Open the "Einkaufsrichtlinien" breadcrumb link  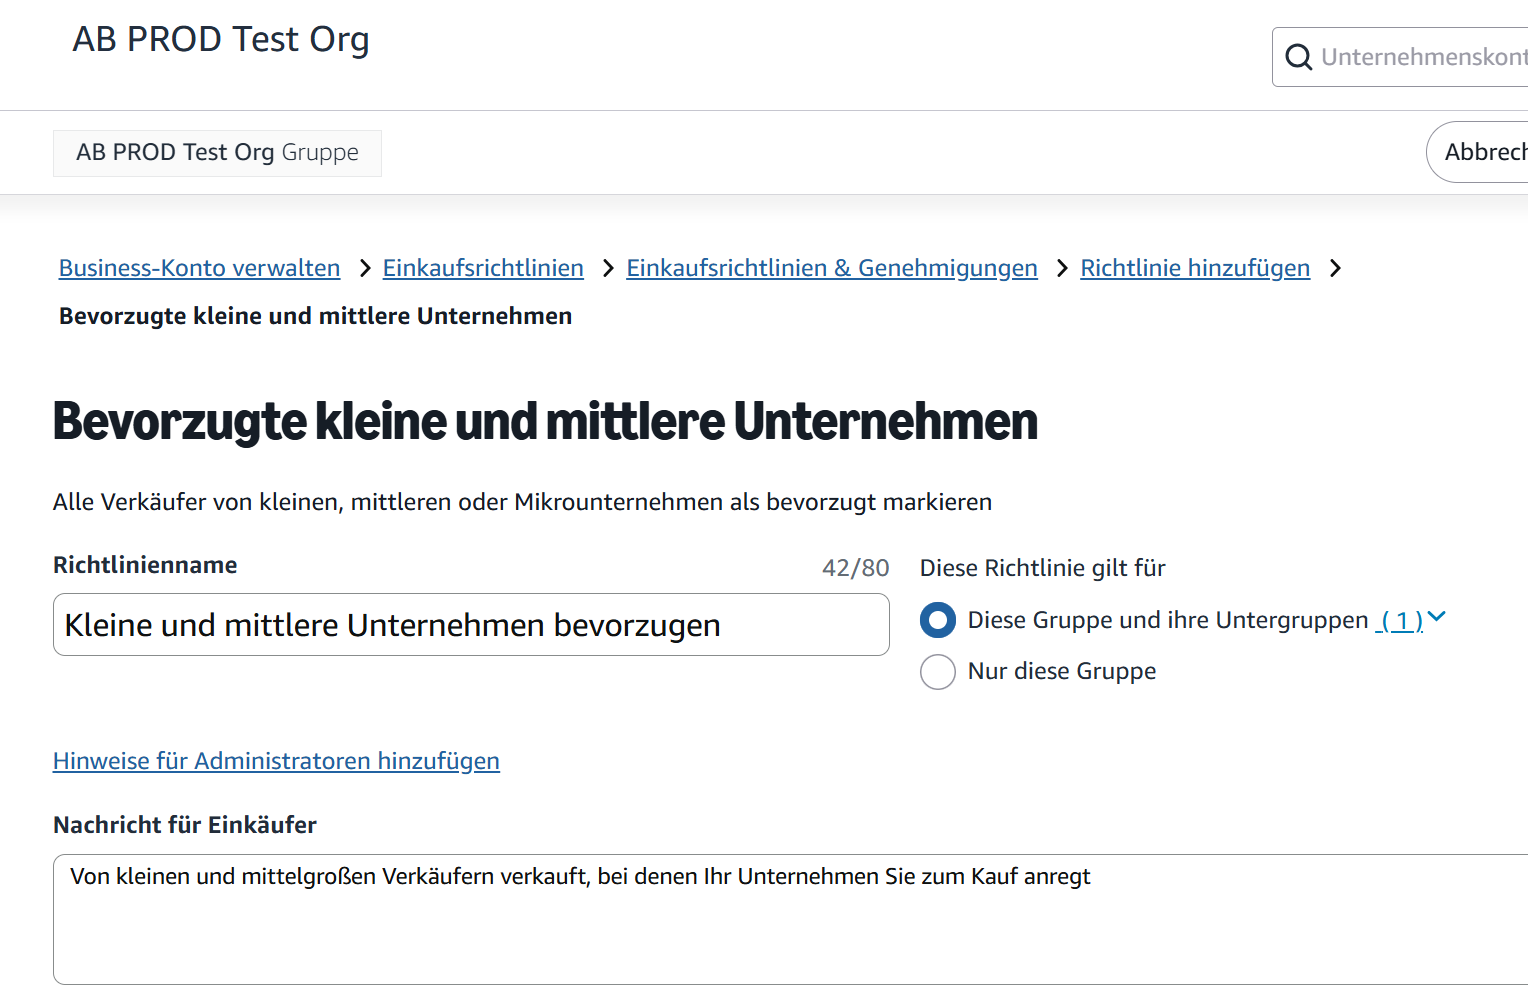483,268
